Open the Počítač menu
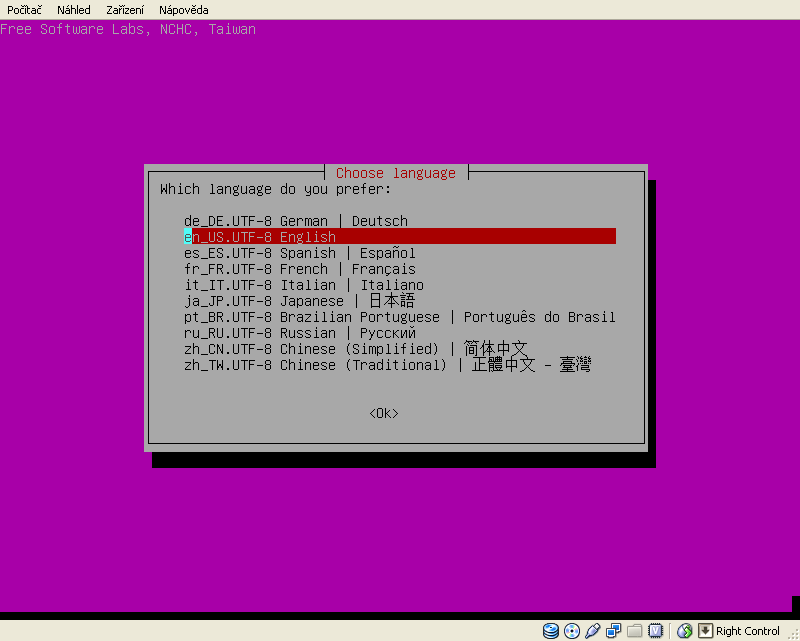 pyautogui.click(x=25, y=10)
